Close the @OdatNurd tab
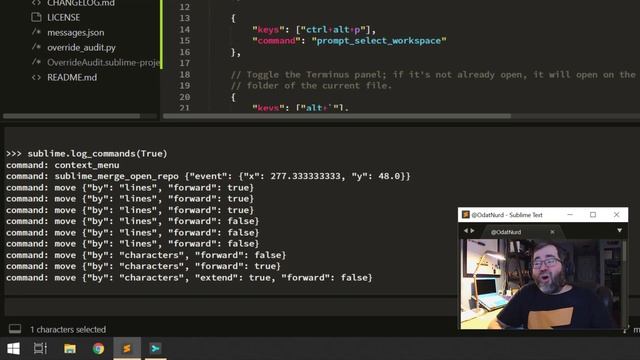The image size is (640, 360). [552, 232]
